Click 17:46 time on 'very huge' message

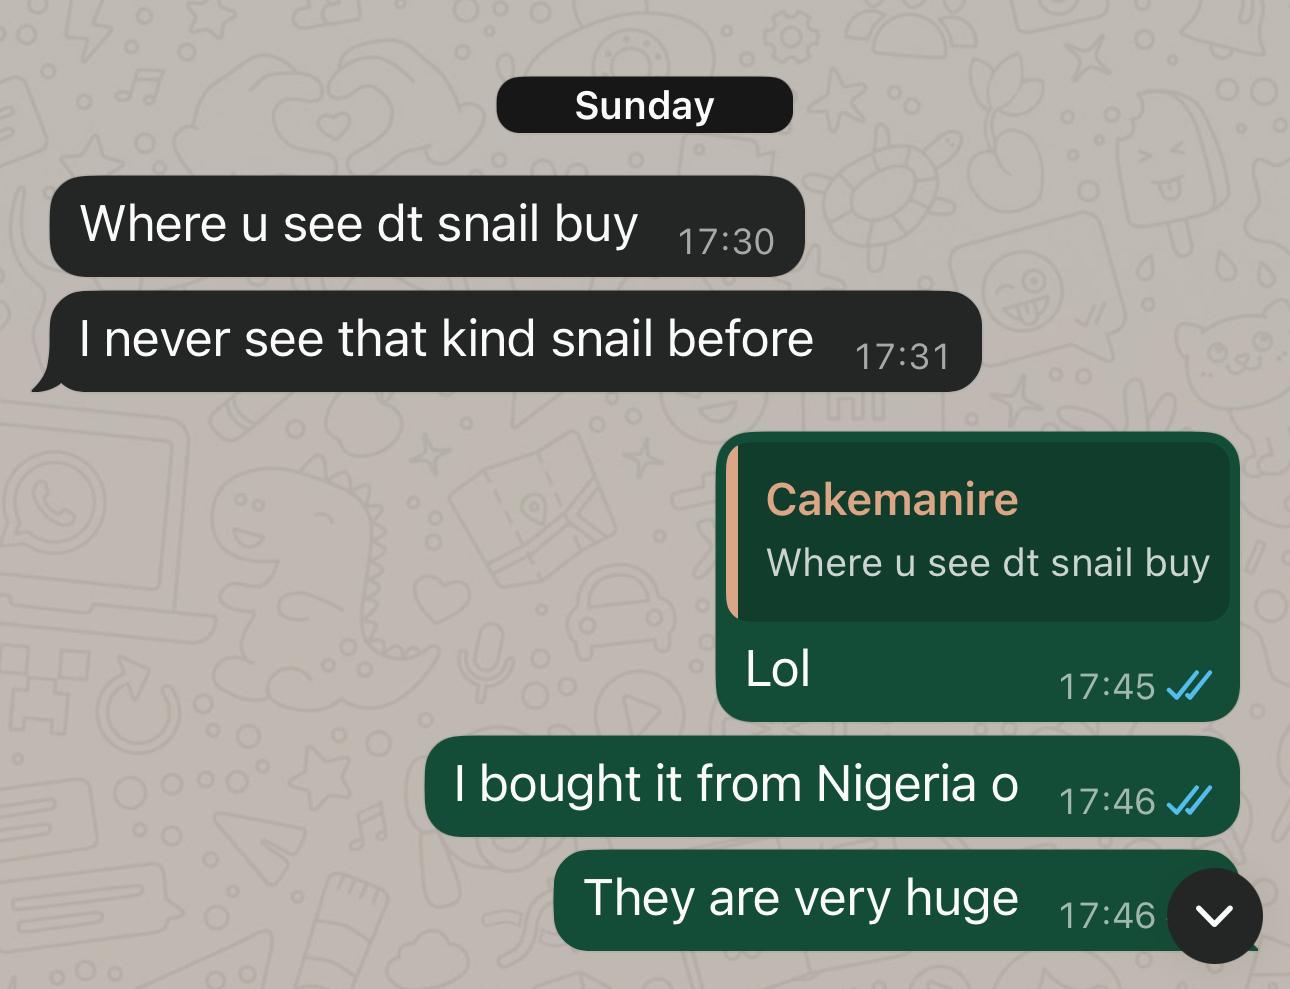1106,916
